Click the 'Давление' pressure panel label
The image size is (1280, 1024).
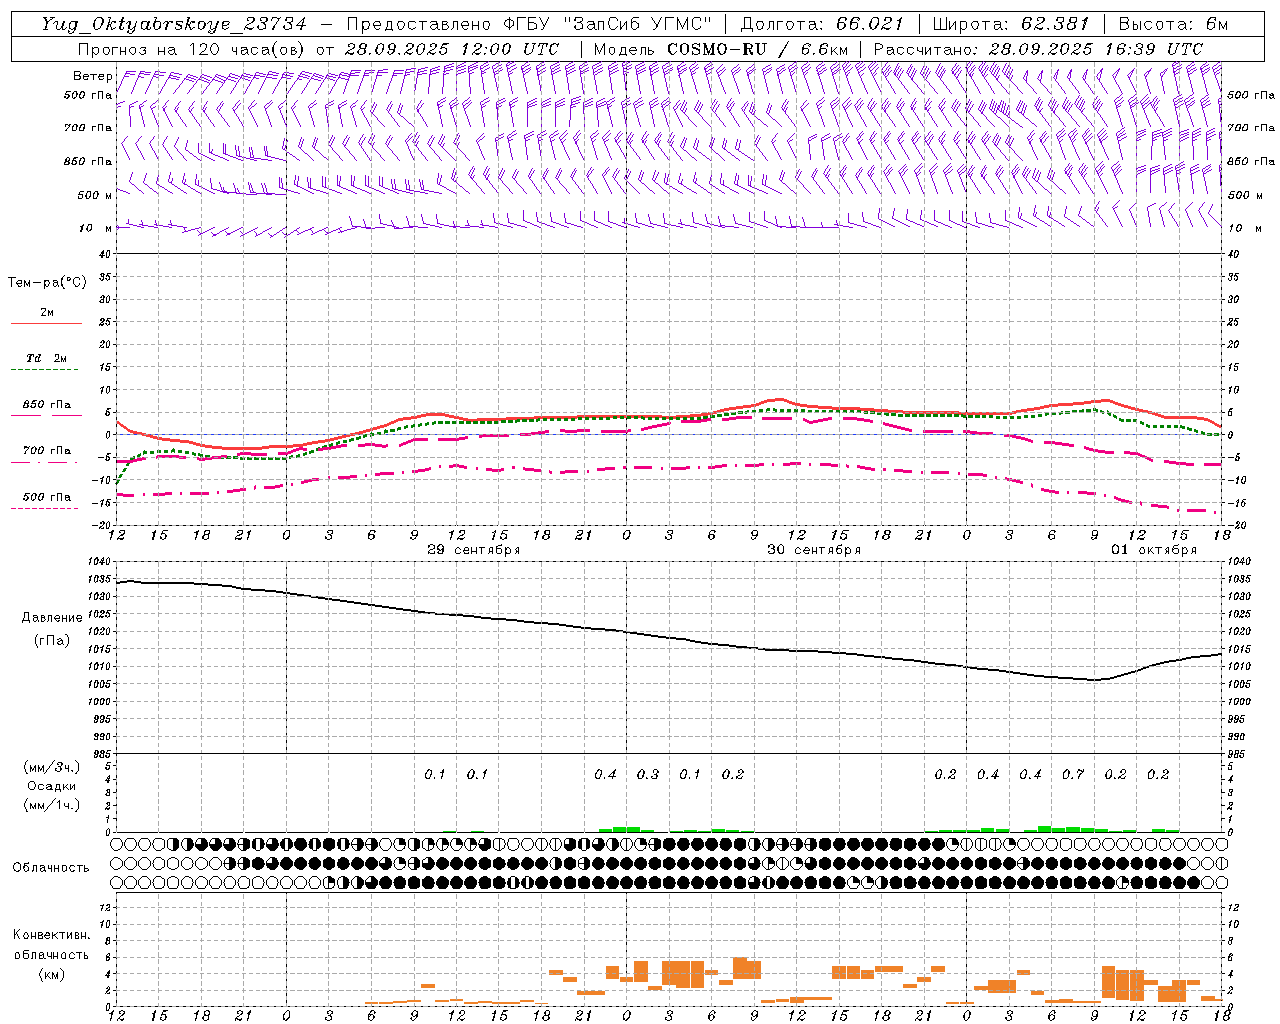click(x=52, y=618)
